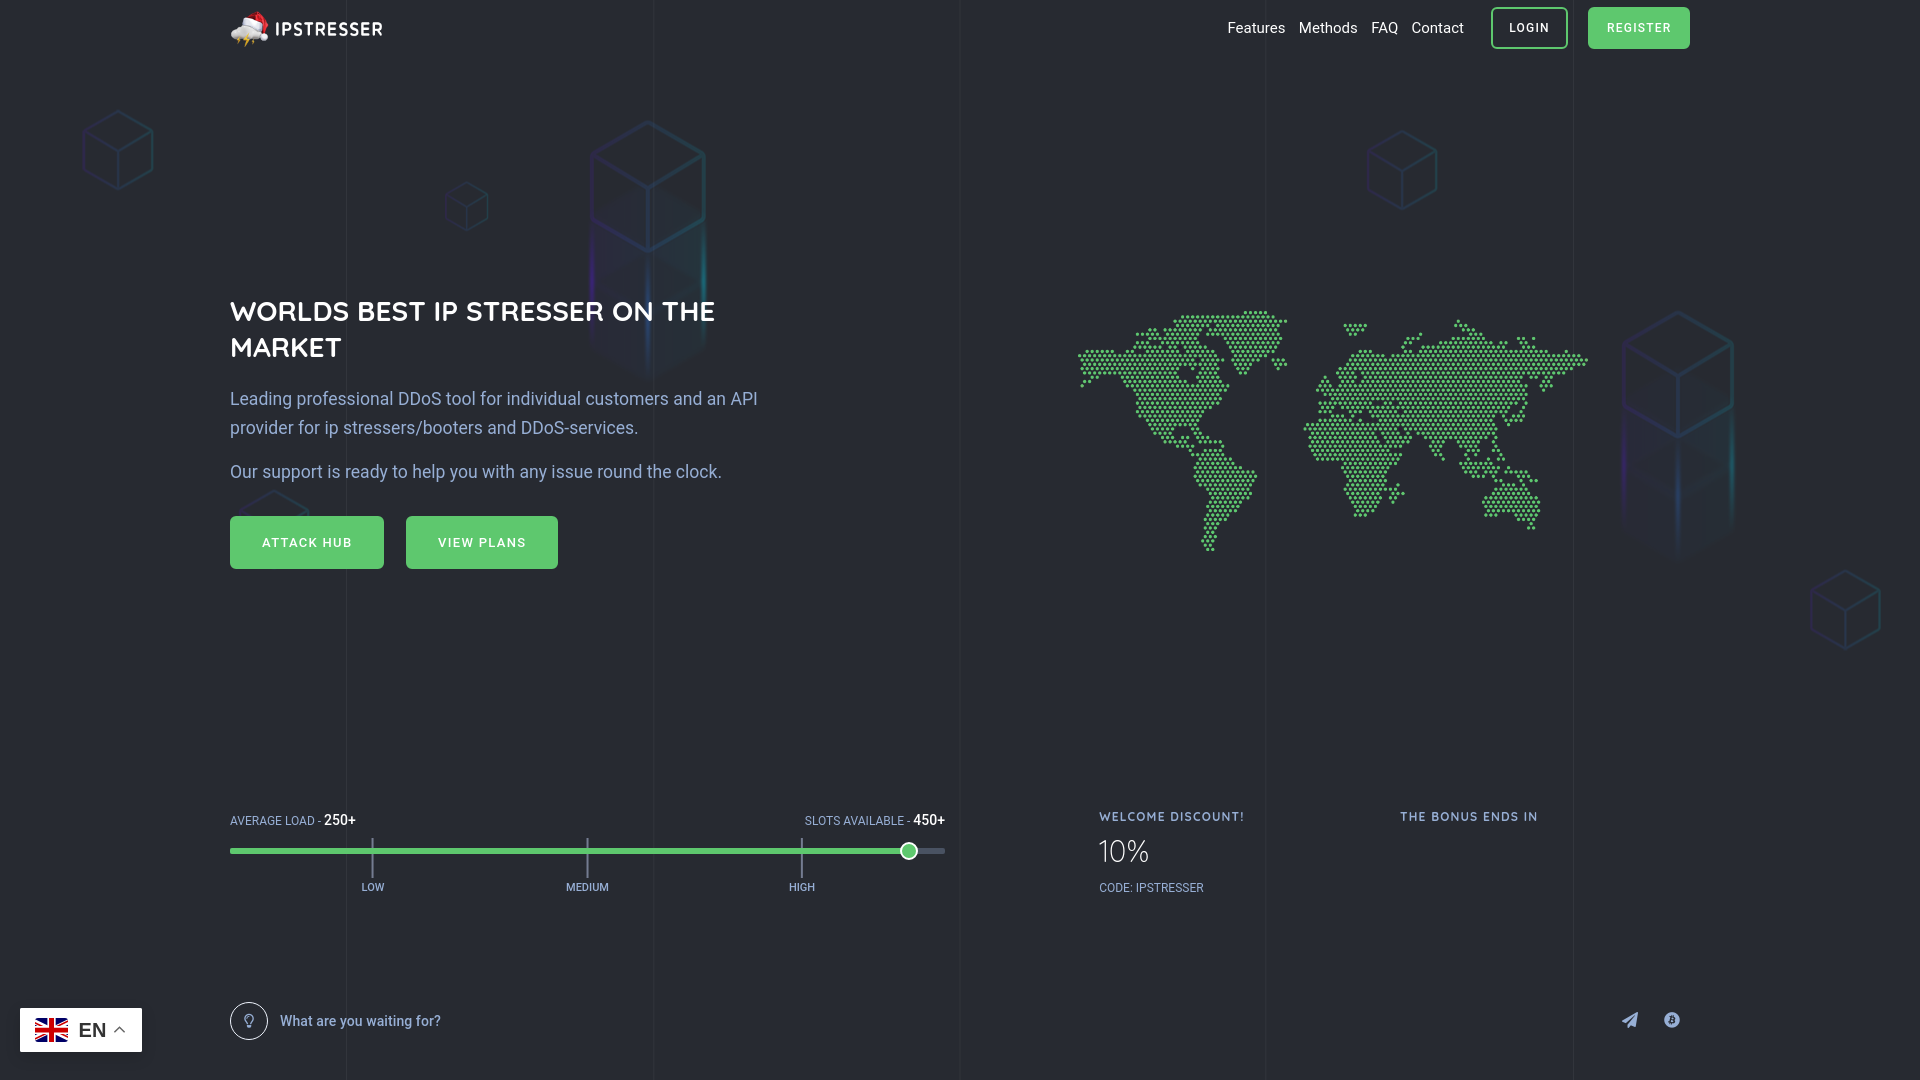The image size is (1920, 1080).
Task: Go to the Methods section link
Action: tap(1328, 28)
